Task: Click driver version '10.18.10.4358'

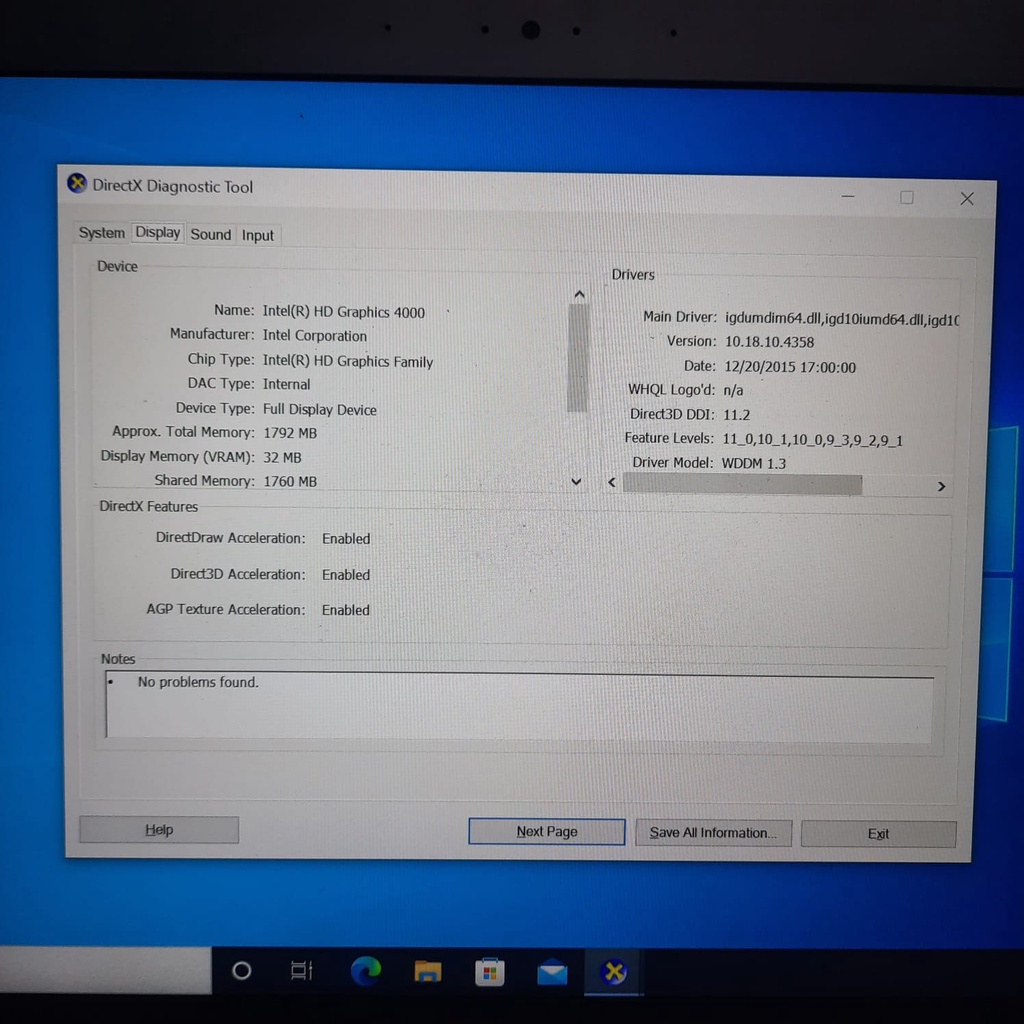Action: pyautogui.click(x=769, y=342)
